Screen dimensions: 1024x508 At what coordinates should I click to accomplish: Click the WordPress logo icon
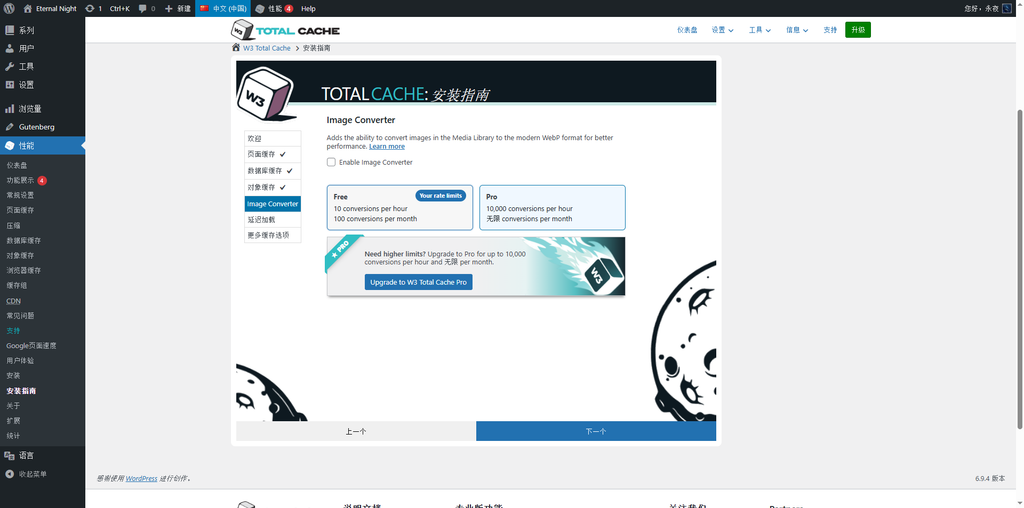click(9, 8)
